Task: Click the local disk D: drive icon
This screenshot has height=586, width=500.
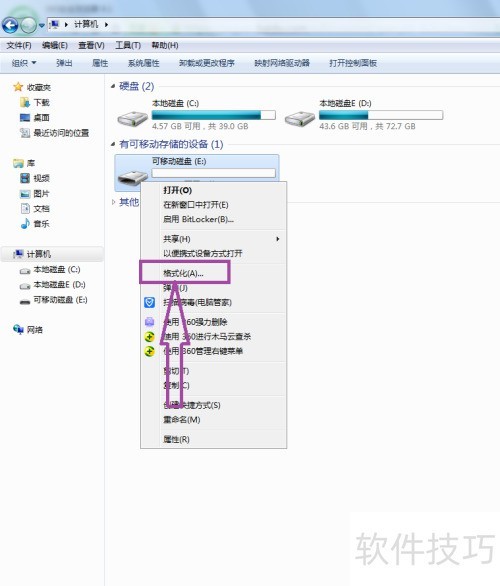Action: coord(300,119)
